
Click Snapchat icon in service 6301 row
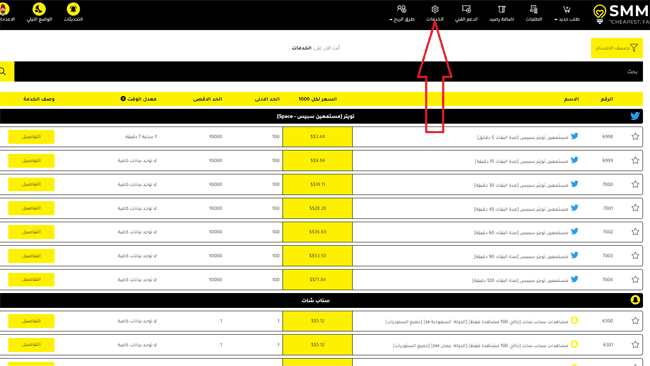click(575, 344)
